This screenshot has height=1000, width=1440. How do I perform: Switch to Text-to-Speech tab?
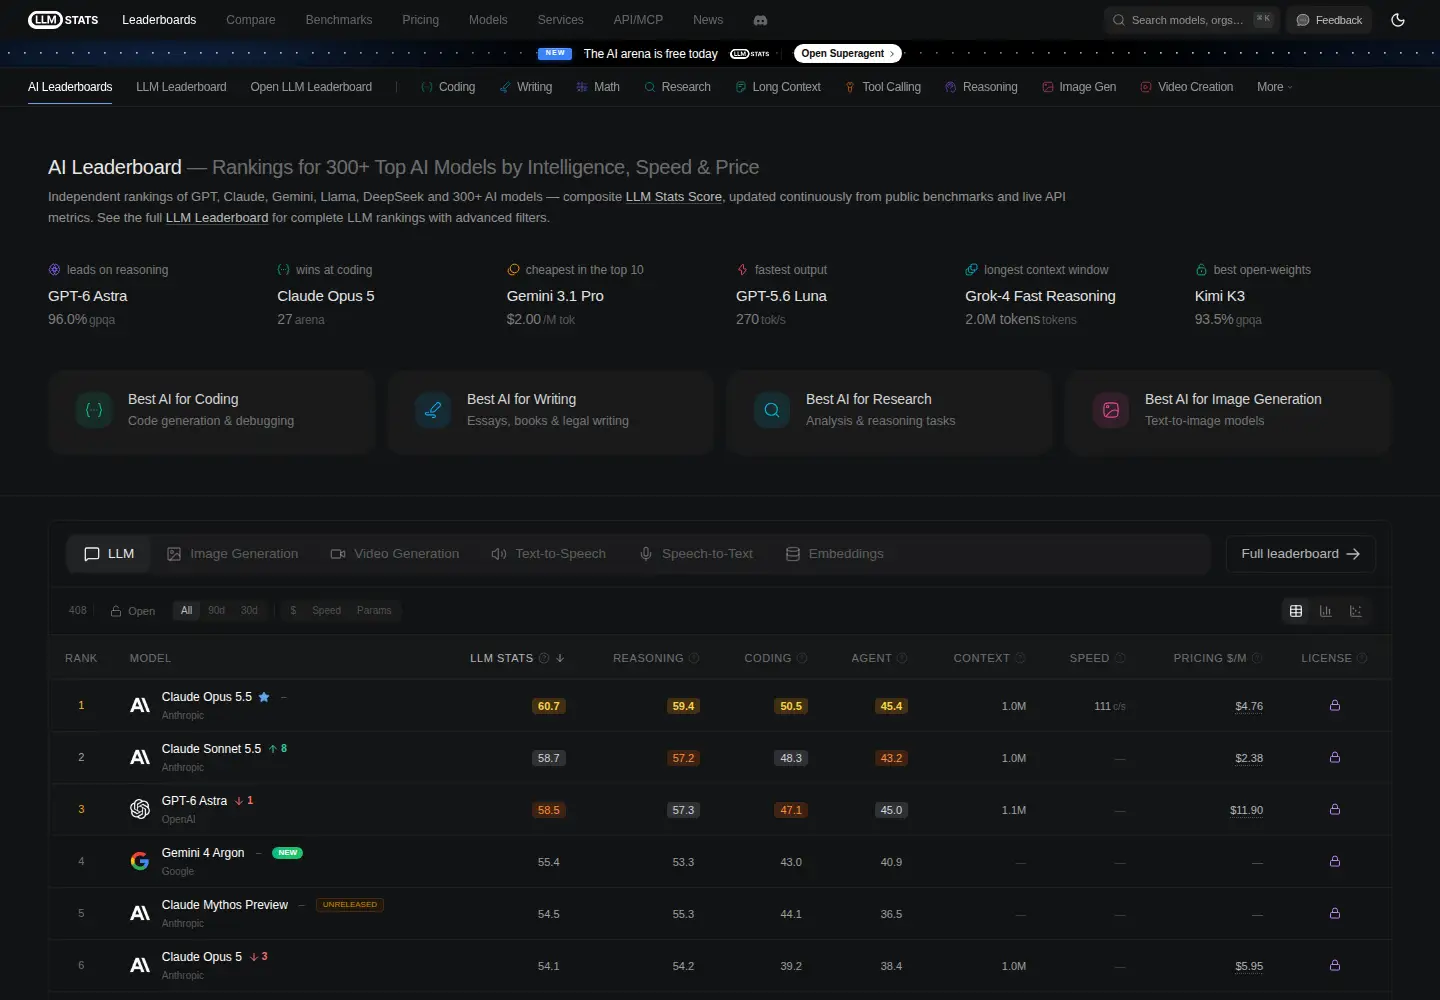point(549,554)
